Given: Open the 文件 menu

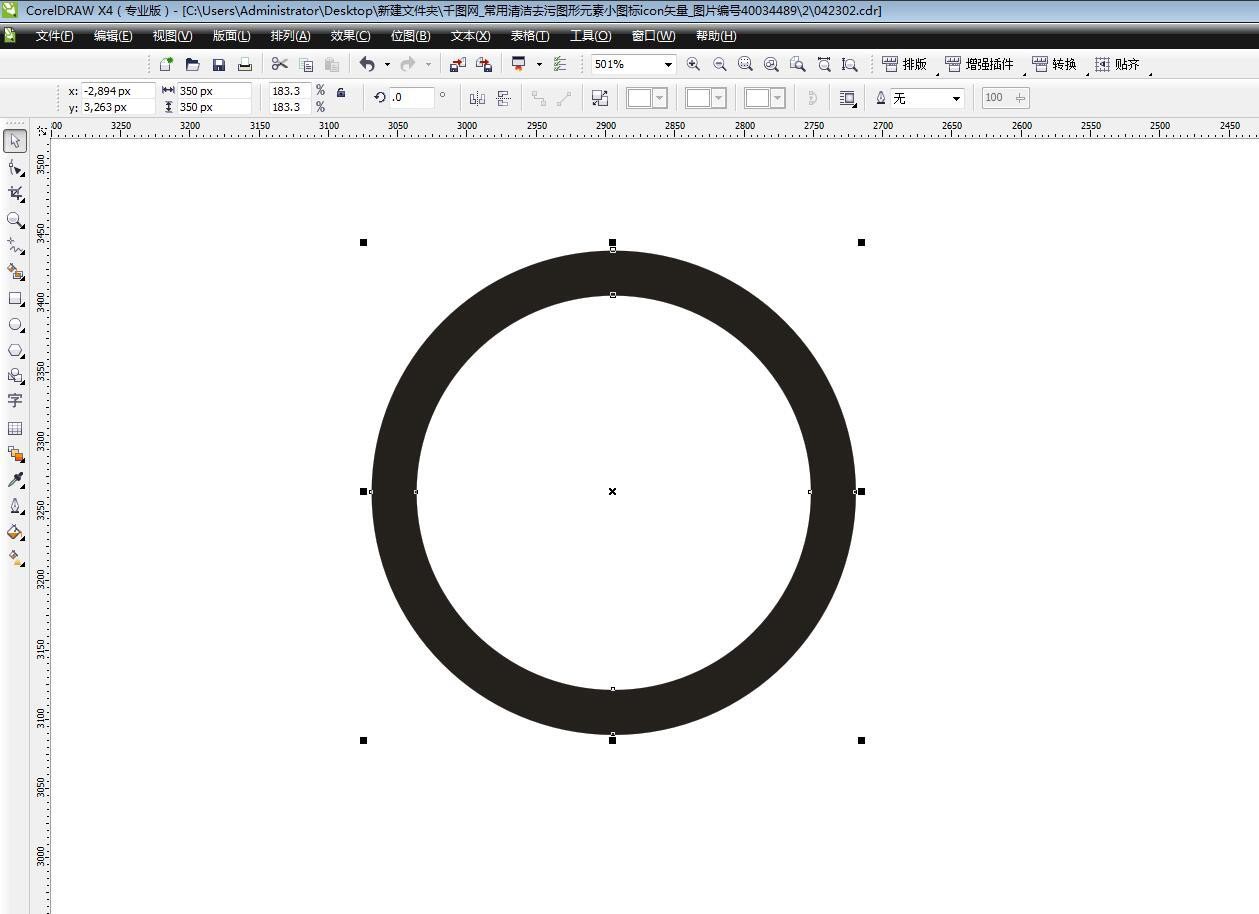Looking at the screenshot, I should pos(53,35).
